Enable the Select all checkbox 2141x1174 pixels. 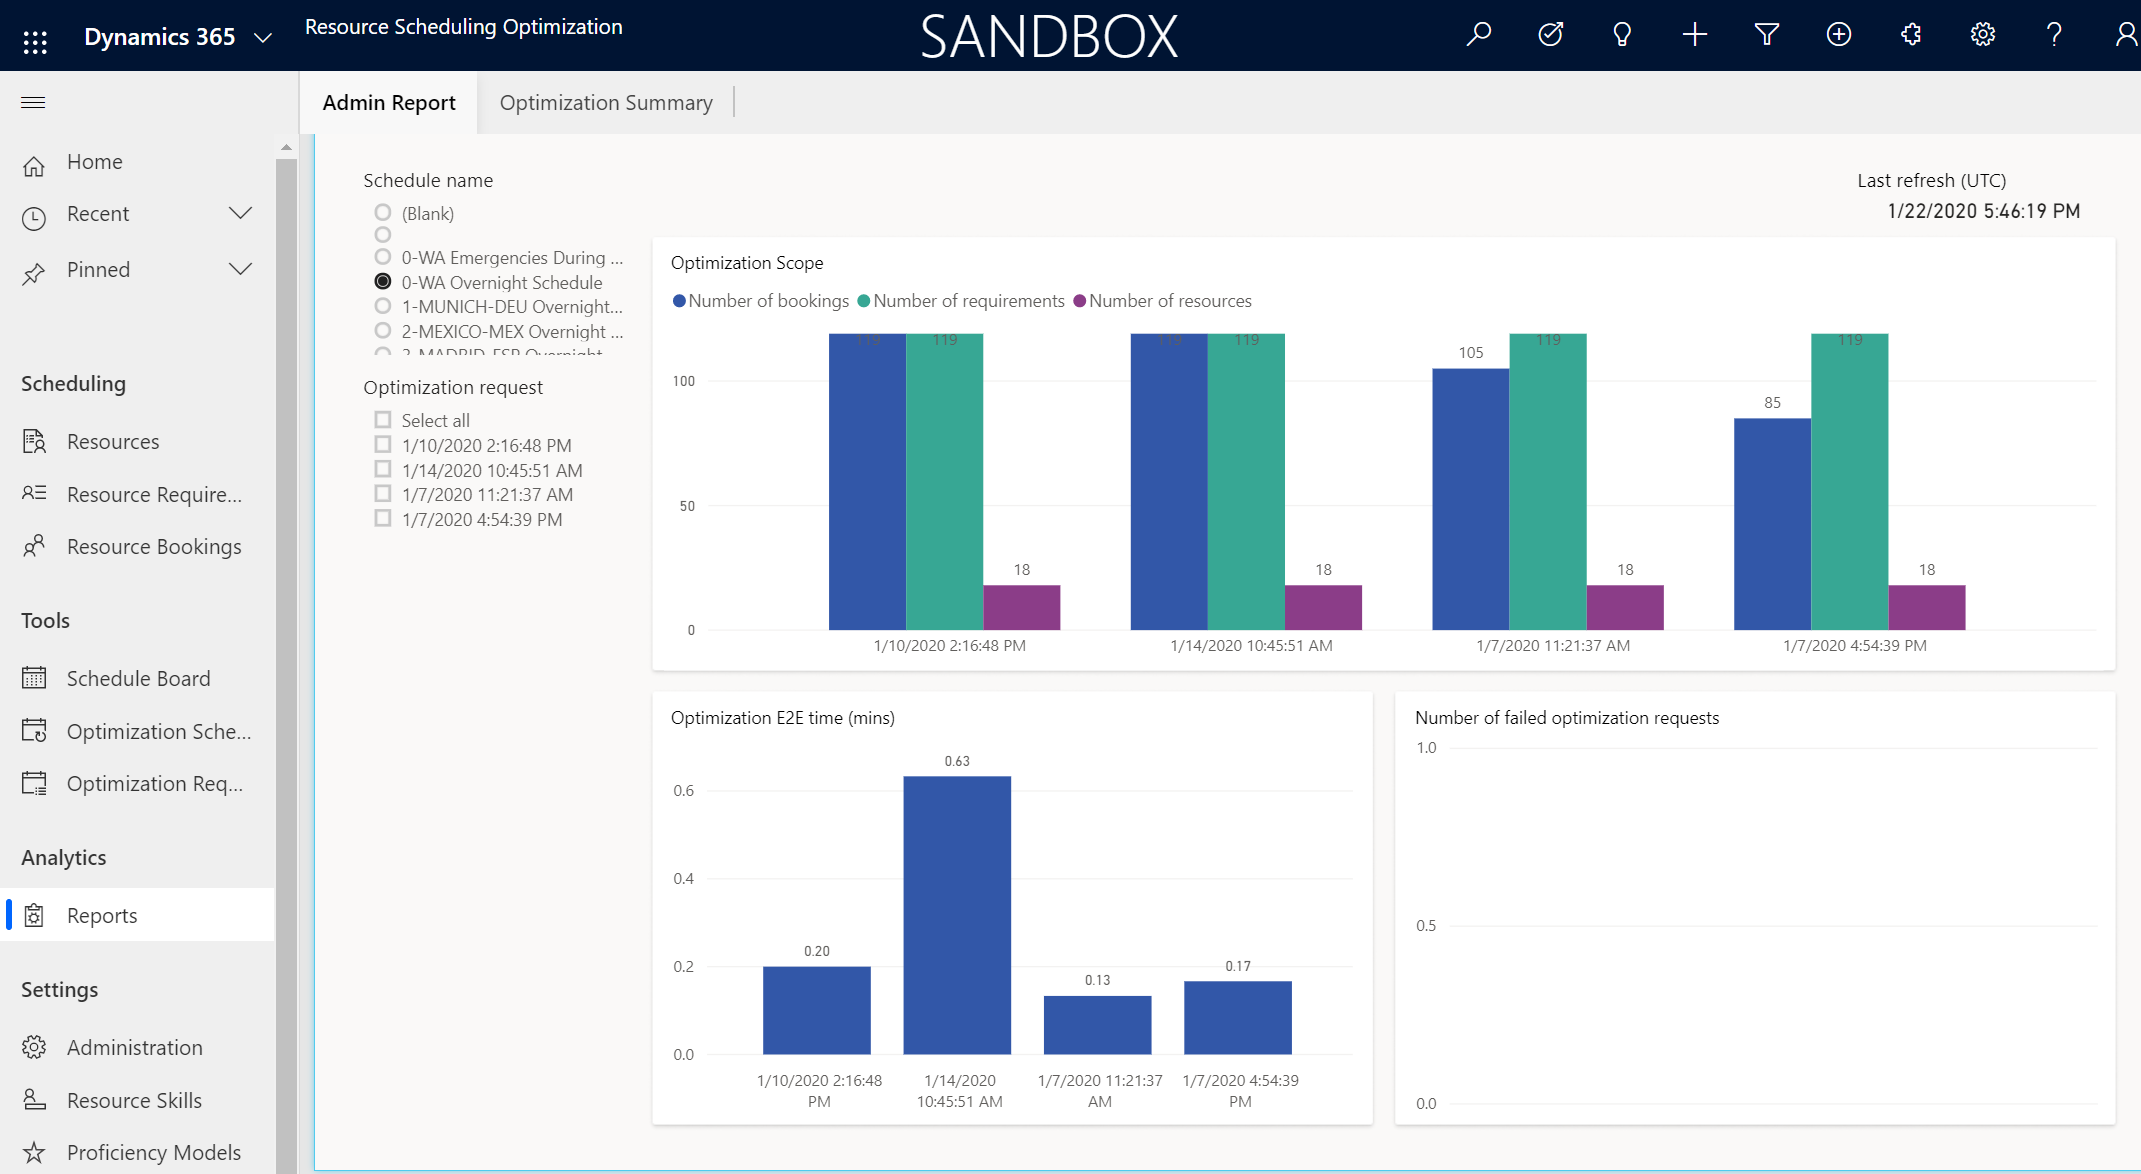pos(382,419)
